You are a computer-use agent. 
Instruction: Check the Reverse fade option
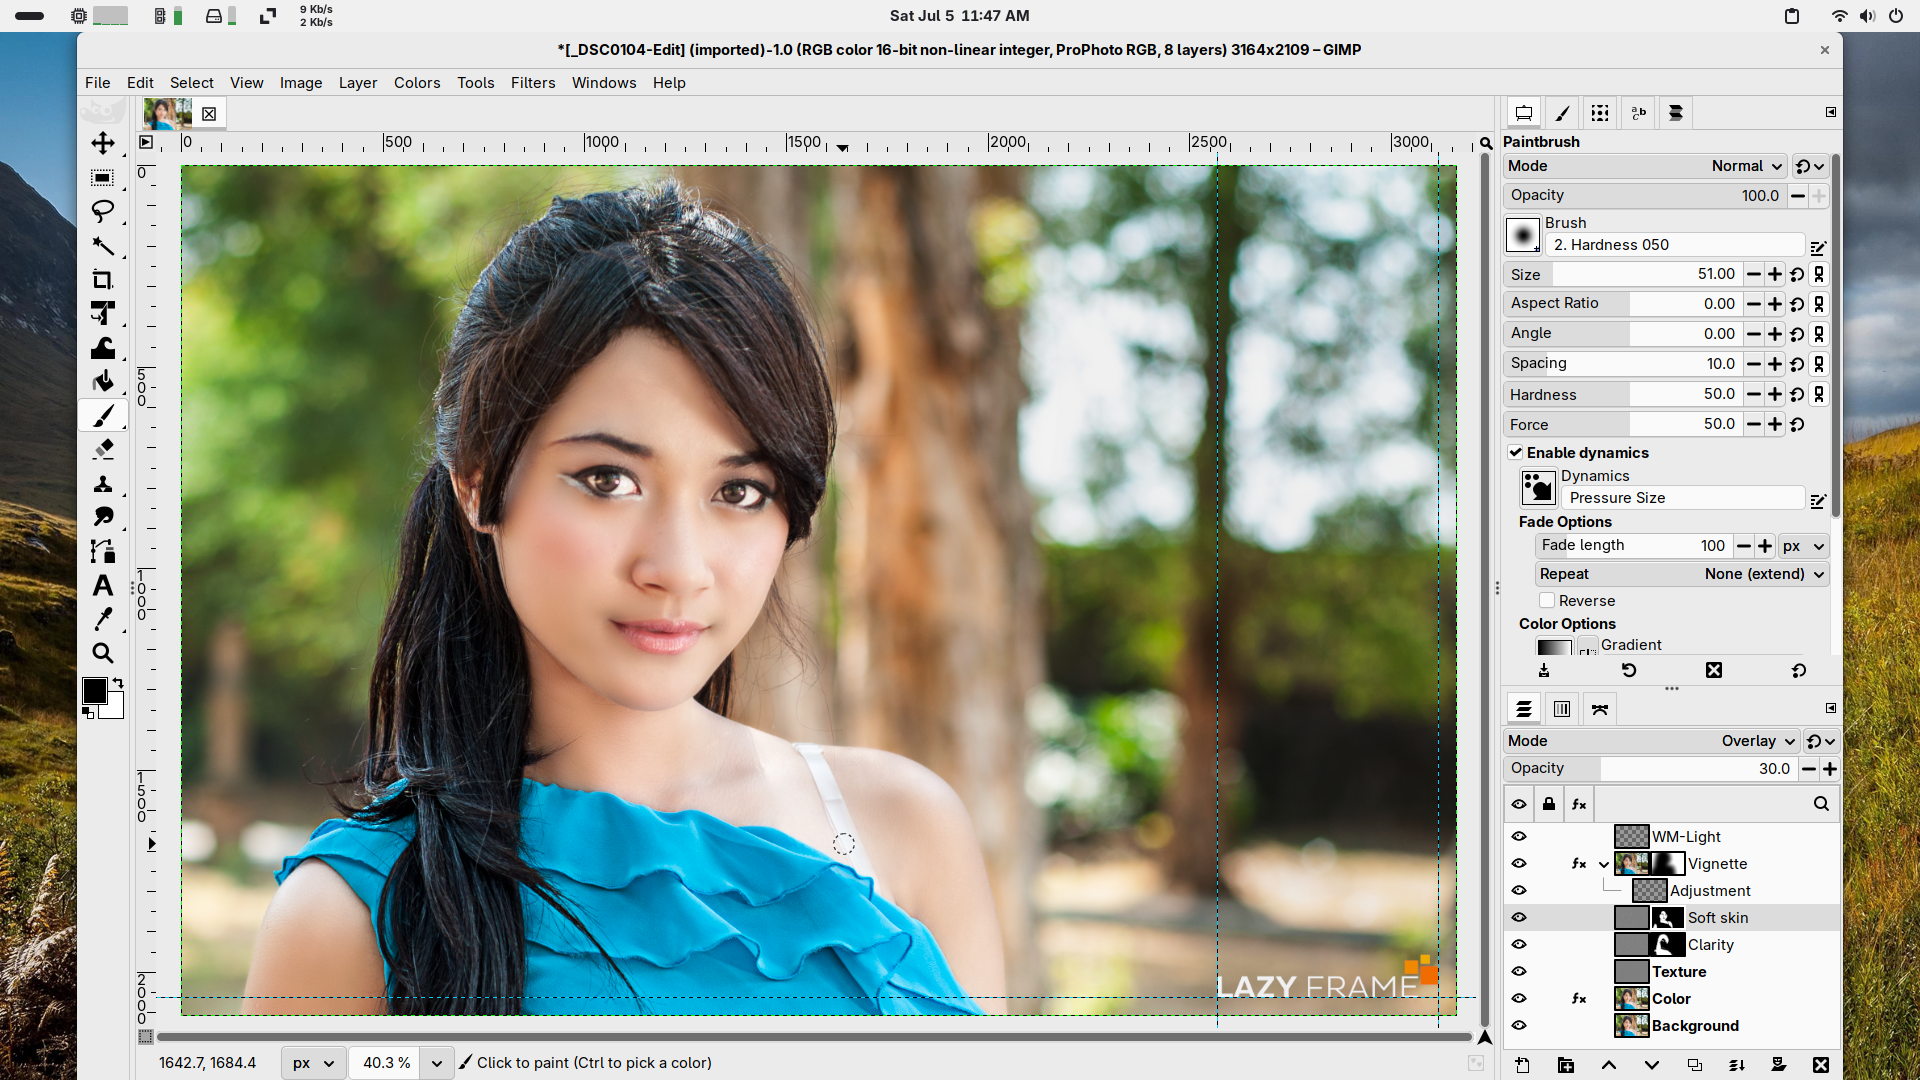pos(1547,601)
